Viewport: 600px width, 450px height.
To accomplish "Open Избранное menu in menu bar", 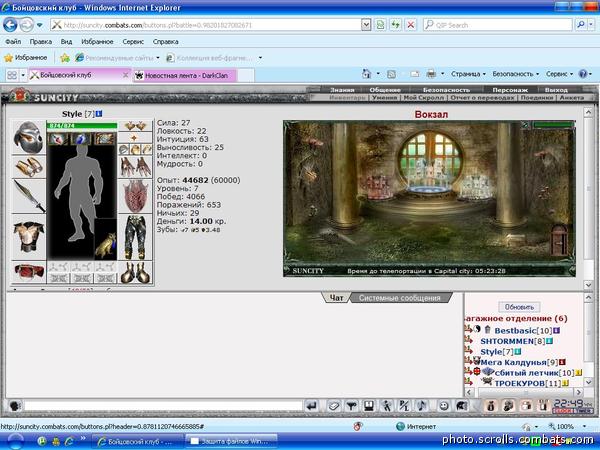I will click(x=97, y=41).
